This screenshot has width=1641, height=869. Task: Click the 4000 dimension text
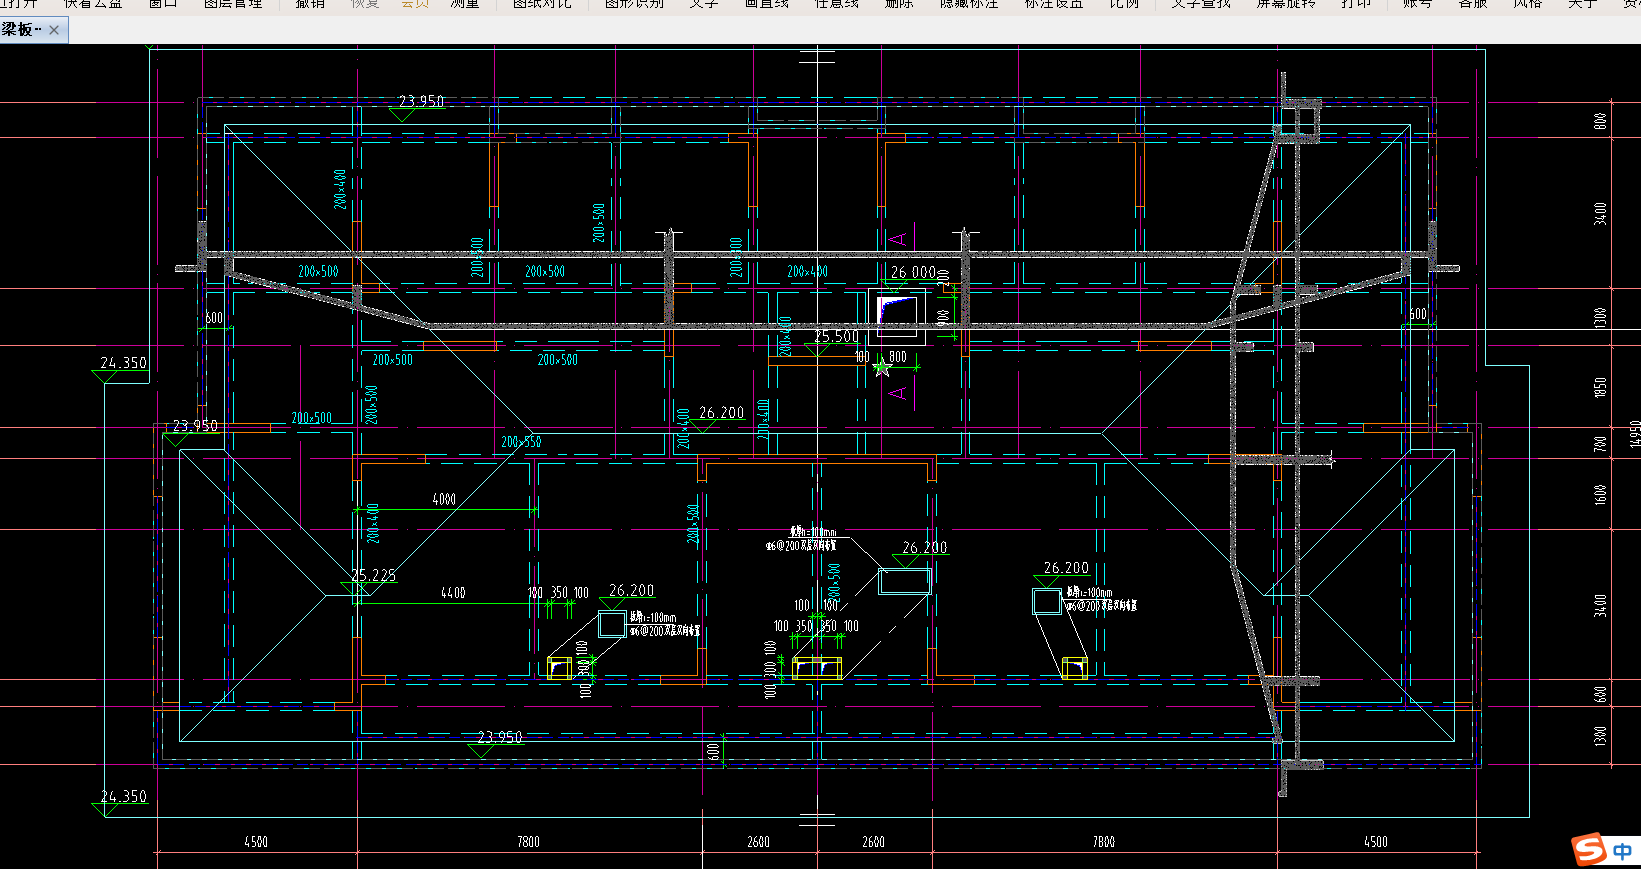(x=444, y=499)
